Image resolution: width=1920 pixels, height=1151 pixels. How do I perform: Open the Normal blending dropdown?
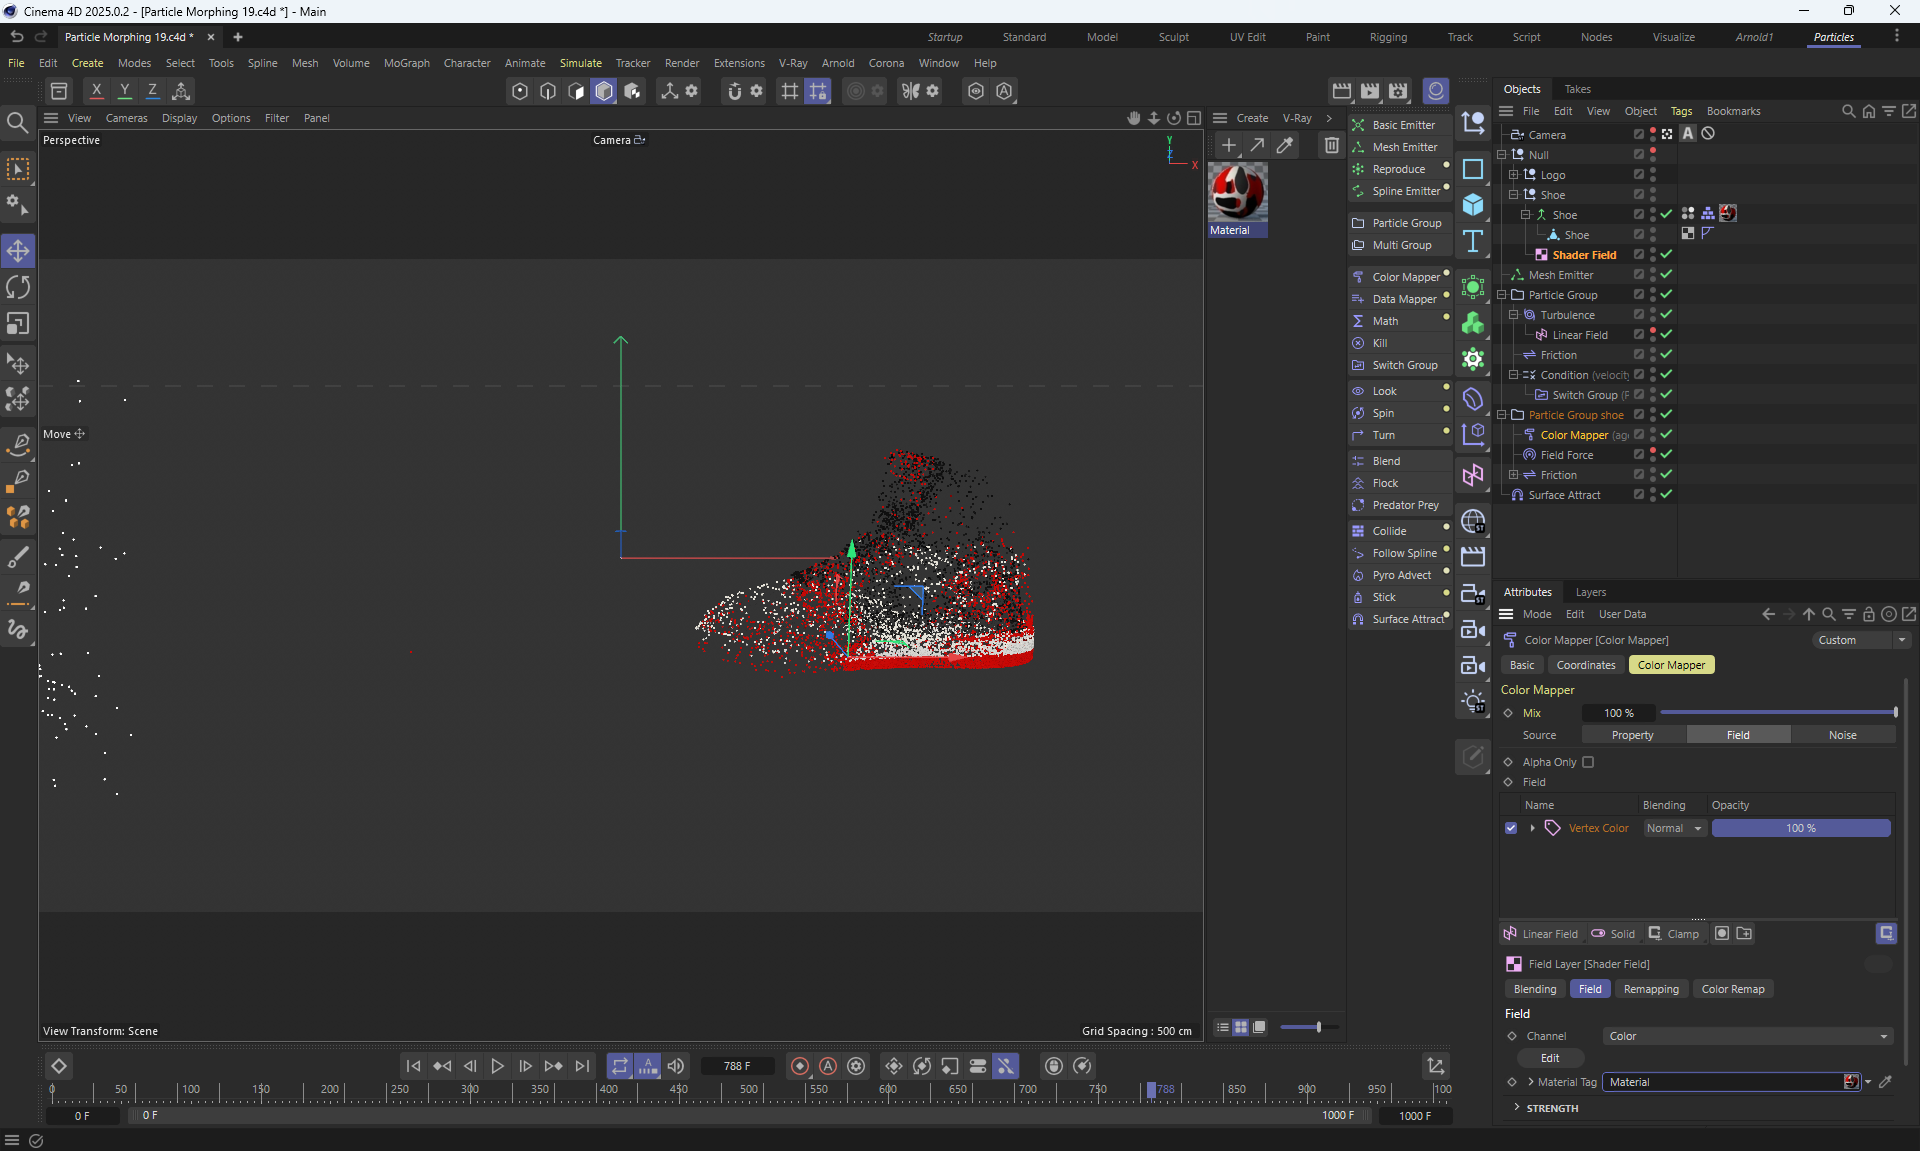coord(1674,828)
